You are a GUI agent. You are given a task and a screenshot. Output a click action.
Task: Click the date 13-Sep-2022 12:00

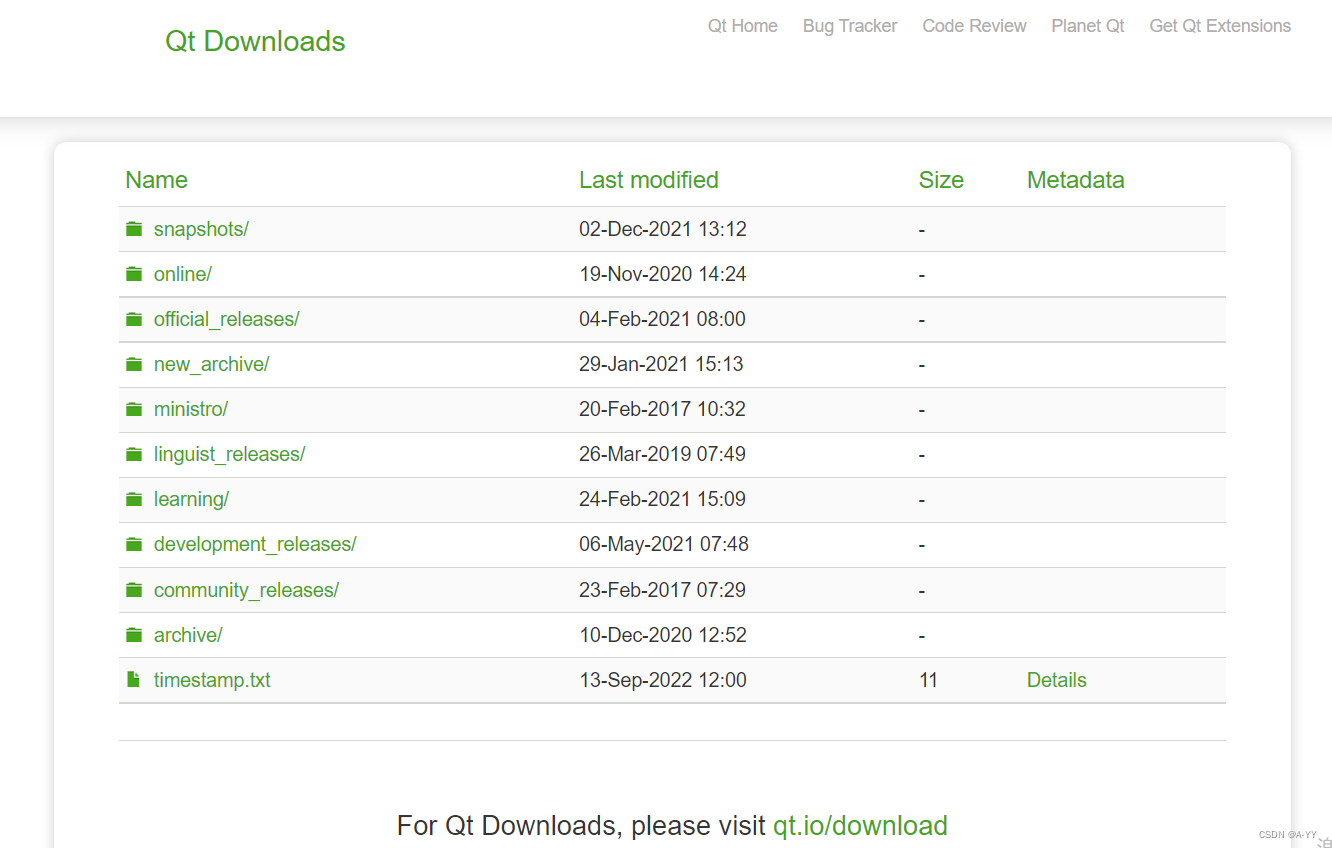tap(663, 680)
